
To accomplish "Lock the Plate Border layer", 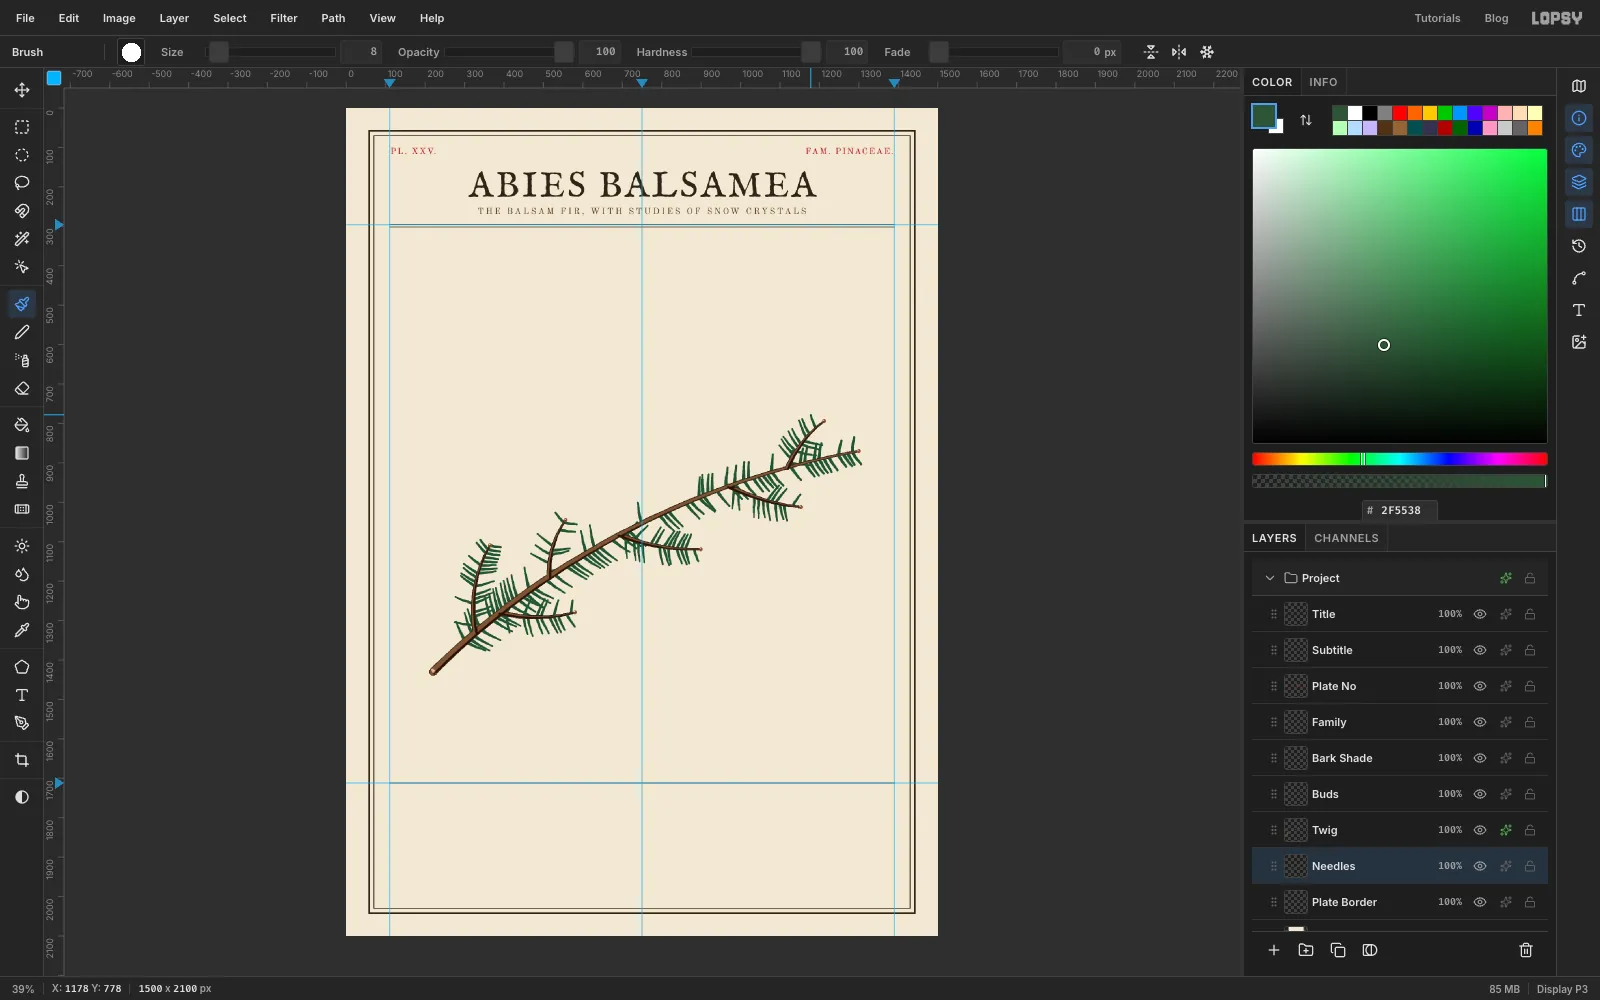I will pyautogui.click(x=1530, y=902).
